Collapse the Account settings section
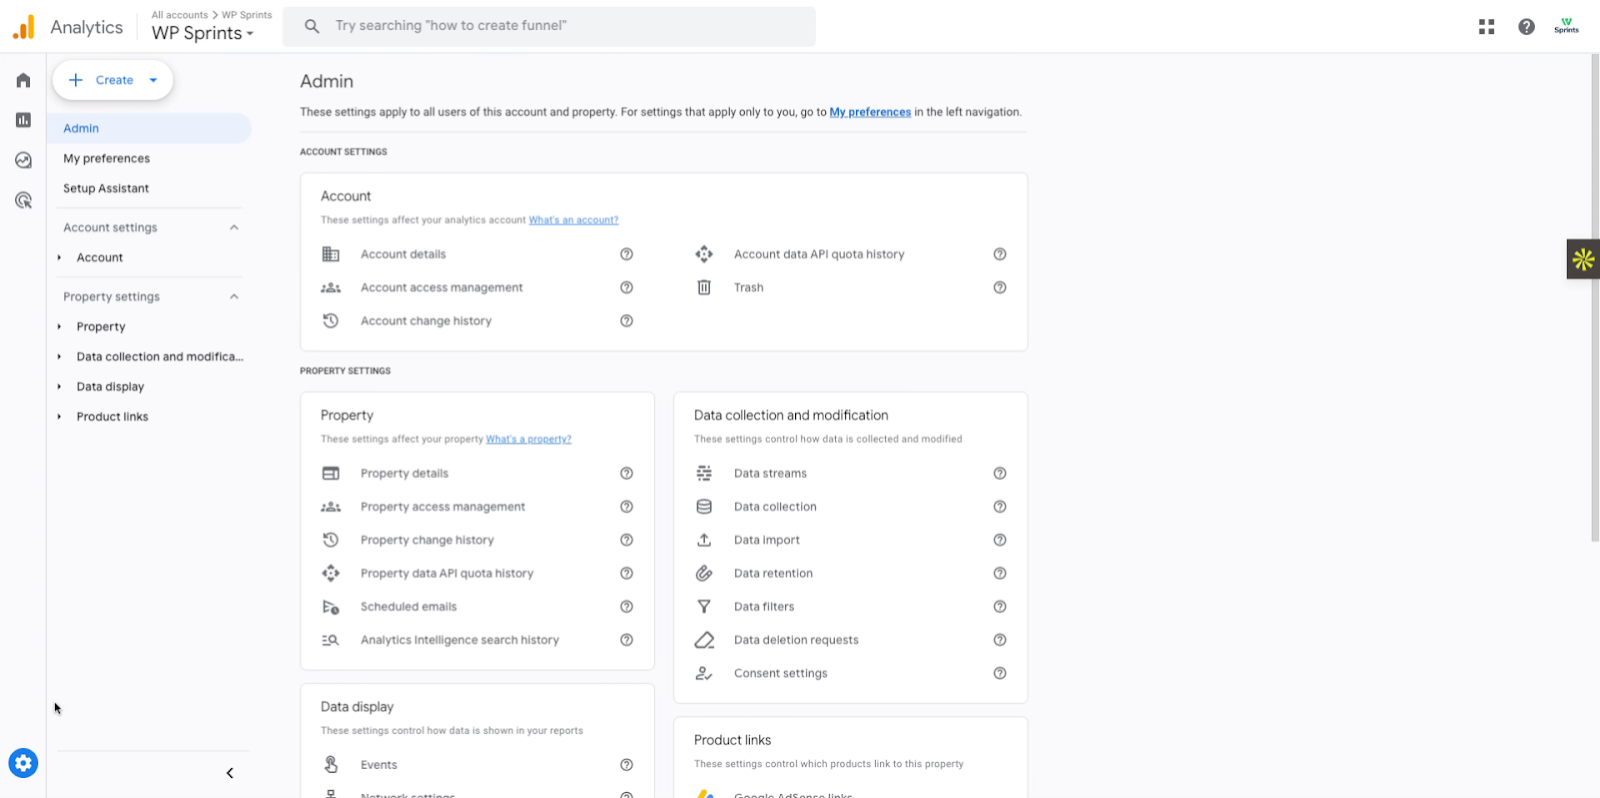The width and height of the screenshot is (1600, 798). tap(234, 228)
